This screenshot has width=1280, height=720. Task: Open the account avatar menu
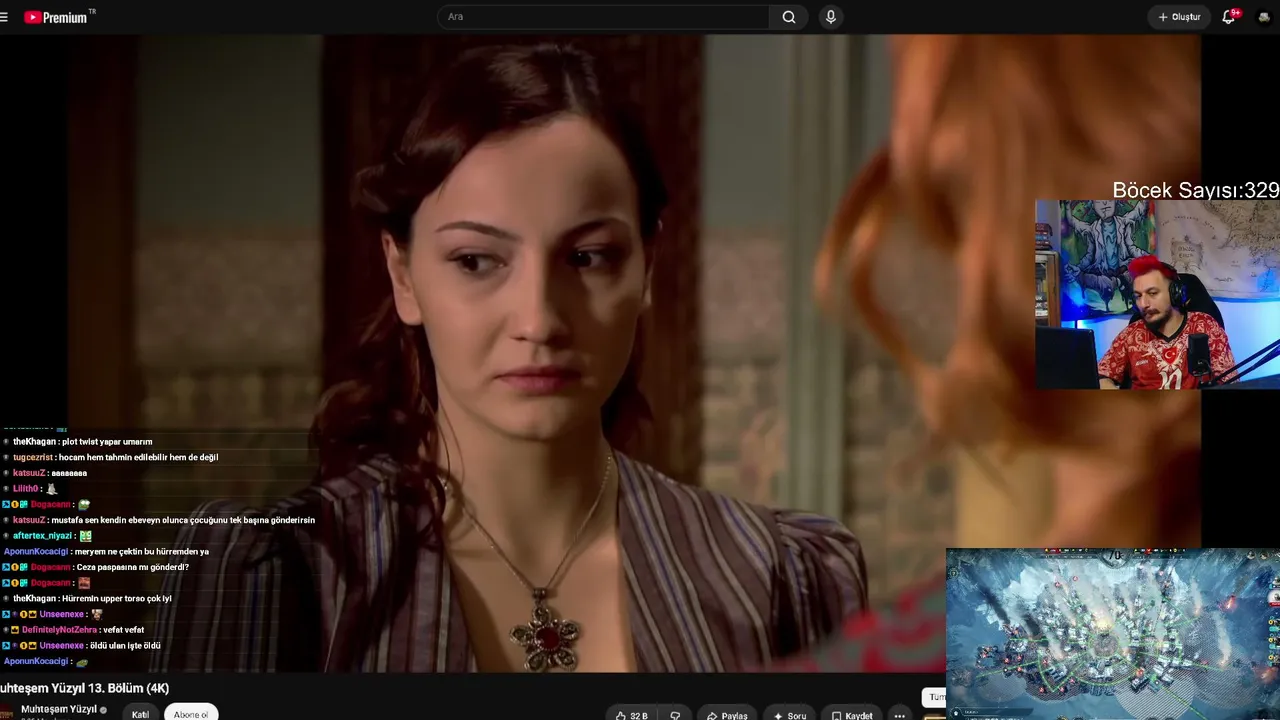[1264, 17]
